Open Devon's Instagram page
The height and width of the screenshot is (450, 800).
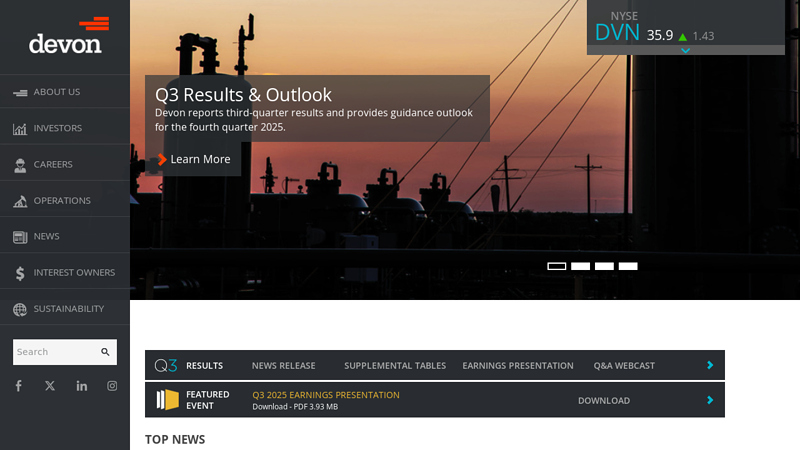112,386
